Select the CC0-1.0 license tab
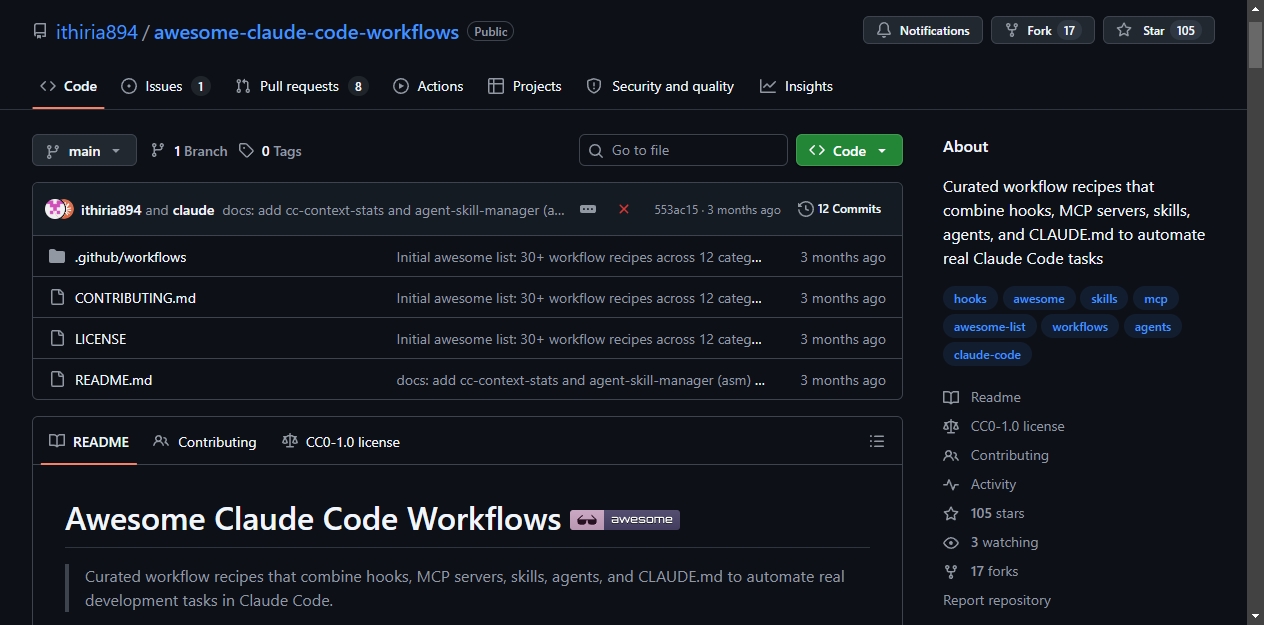Image resolution: width=1264 pixels, height=625 pixels. [x=341, y=442]
